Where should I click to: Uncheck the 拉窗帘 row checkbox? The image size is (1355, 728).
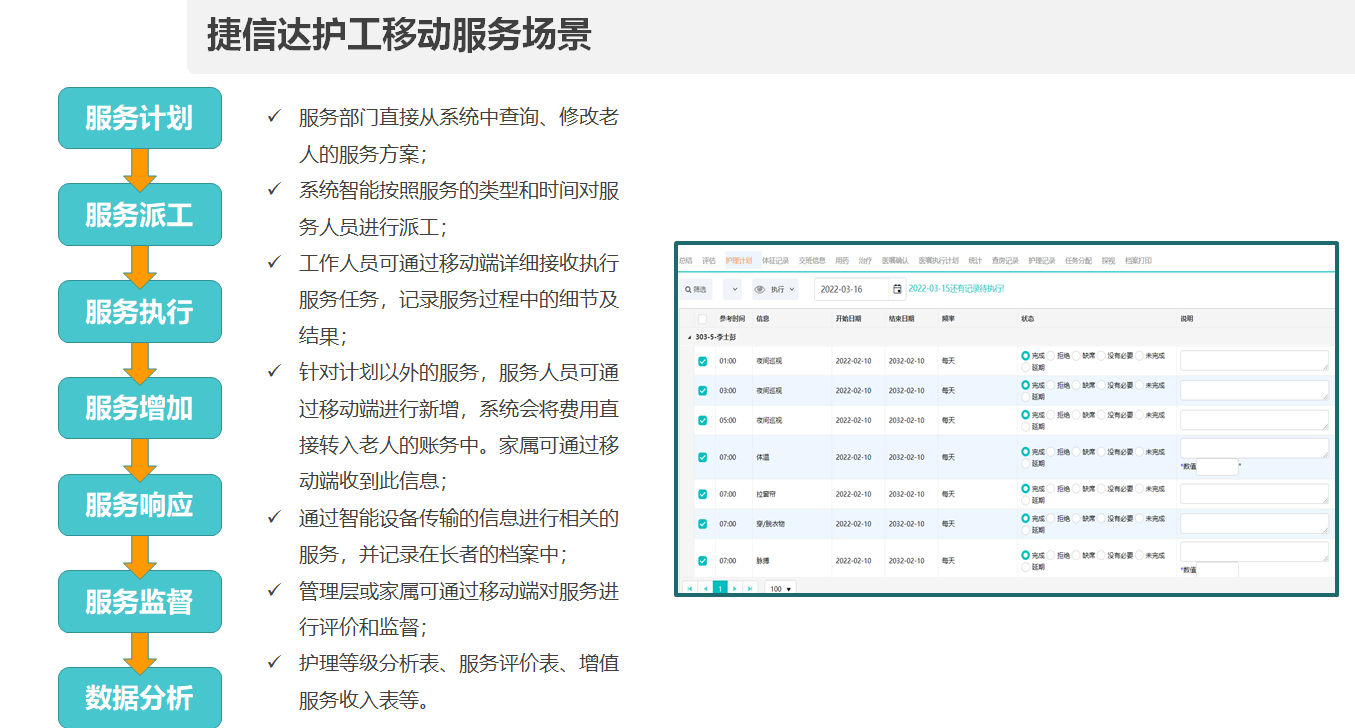point(702,494)
